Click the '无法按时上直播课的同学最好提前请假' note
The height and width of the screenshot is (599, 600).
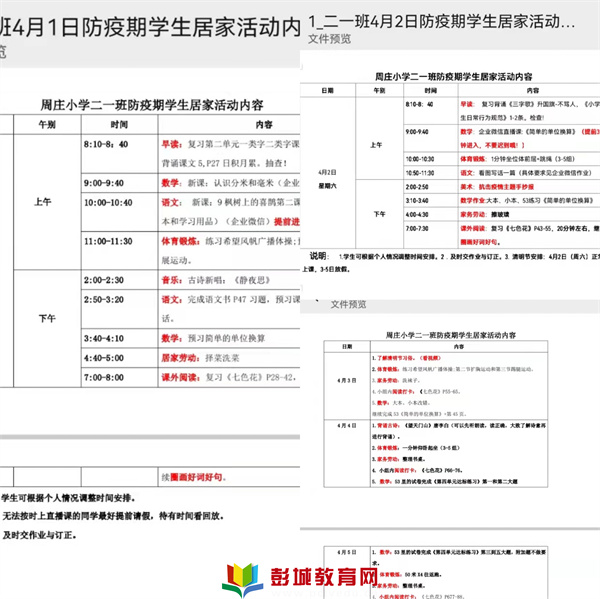[x=113, y=516]
